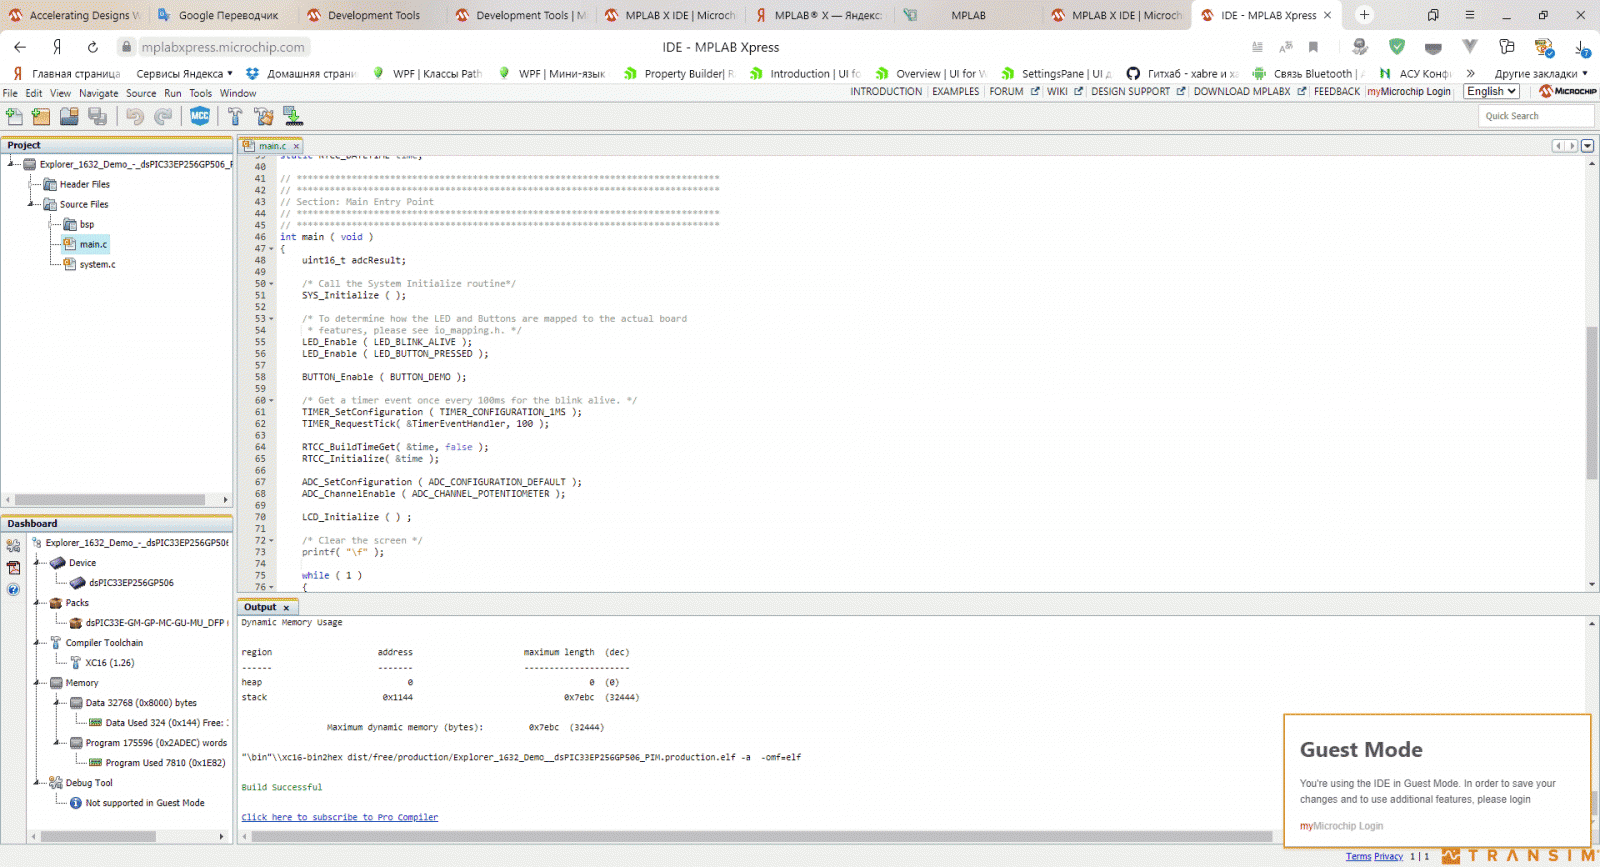Collapse the Debug Tool node
The image size is (1600, 867).
(39, 783)
